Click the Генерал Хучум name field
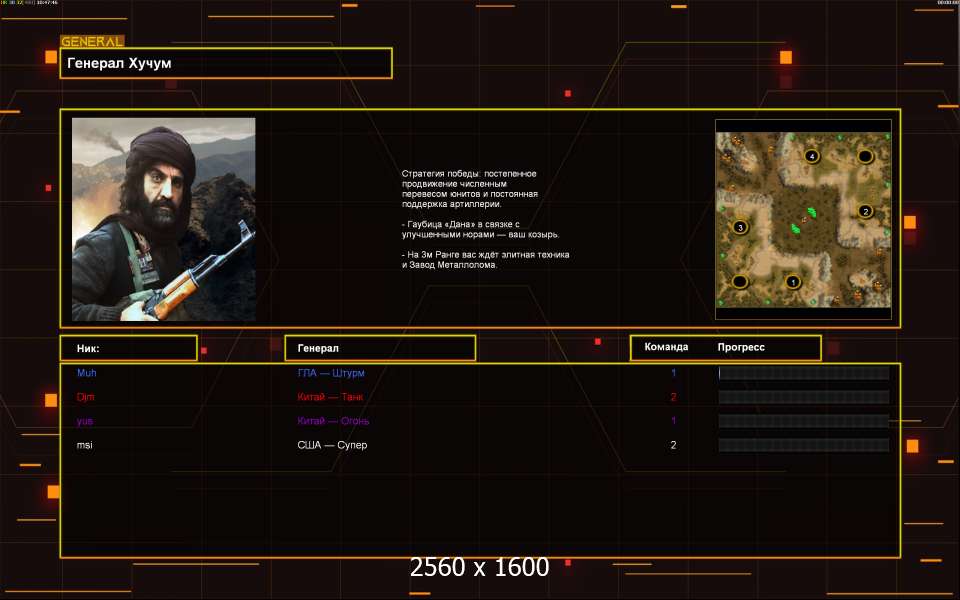 click(226, 63)
